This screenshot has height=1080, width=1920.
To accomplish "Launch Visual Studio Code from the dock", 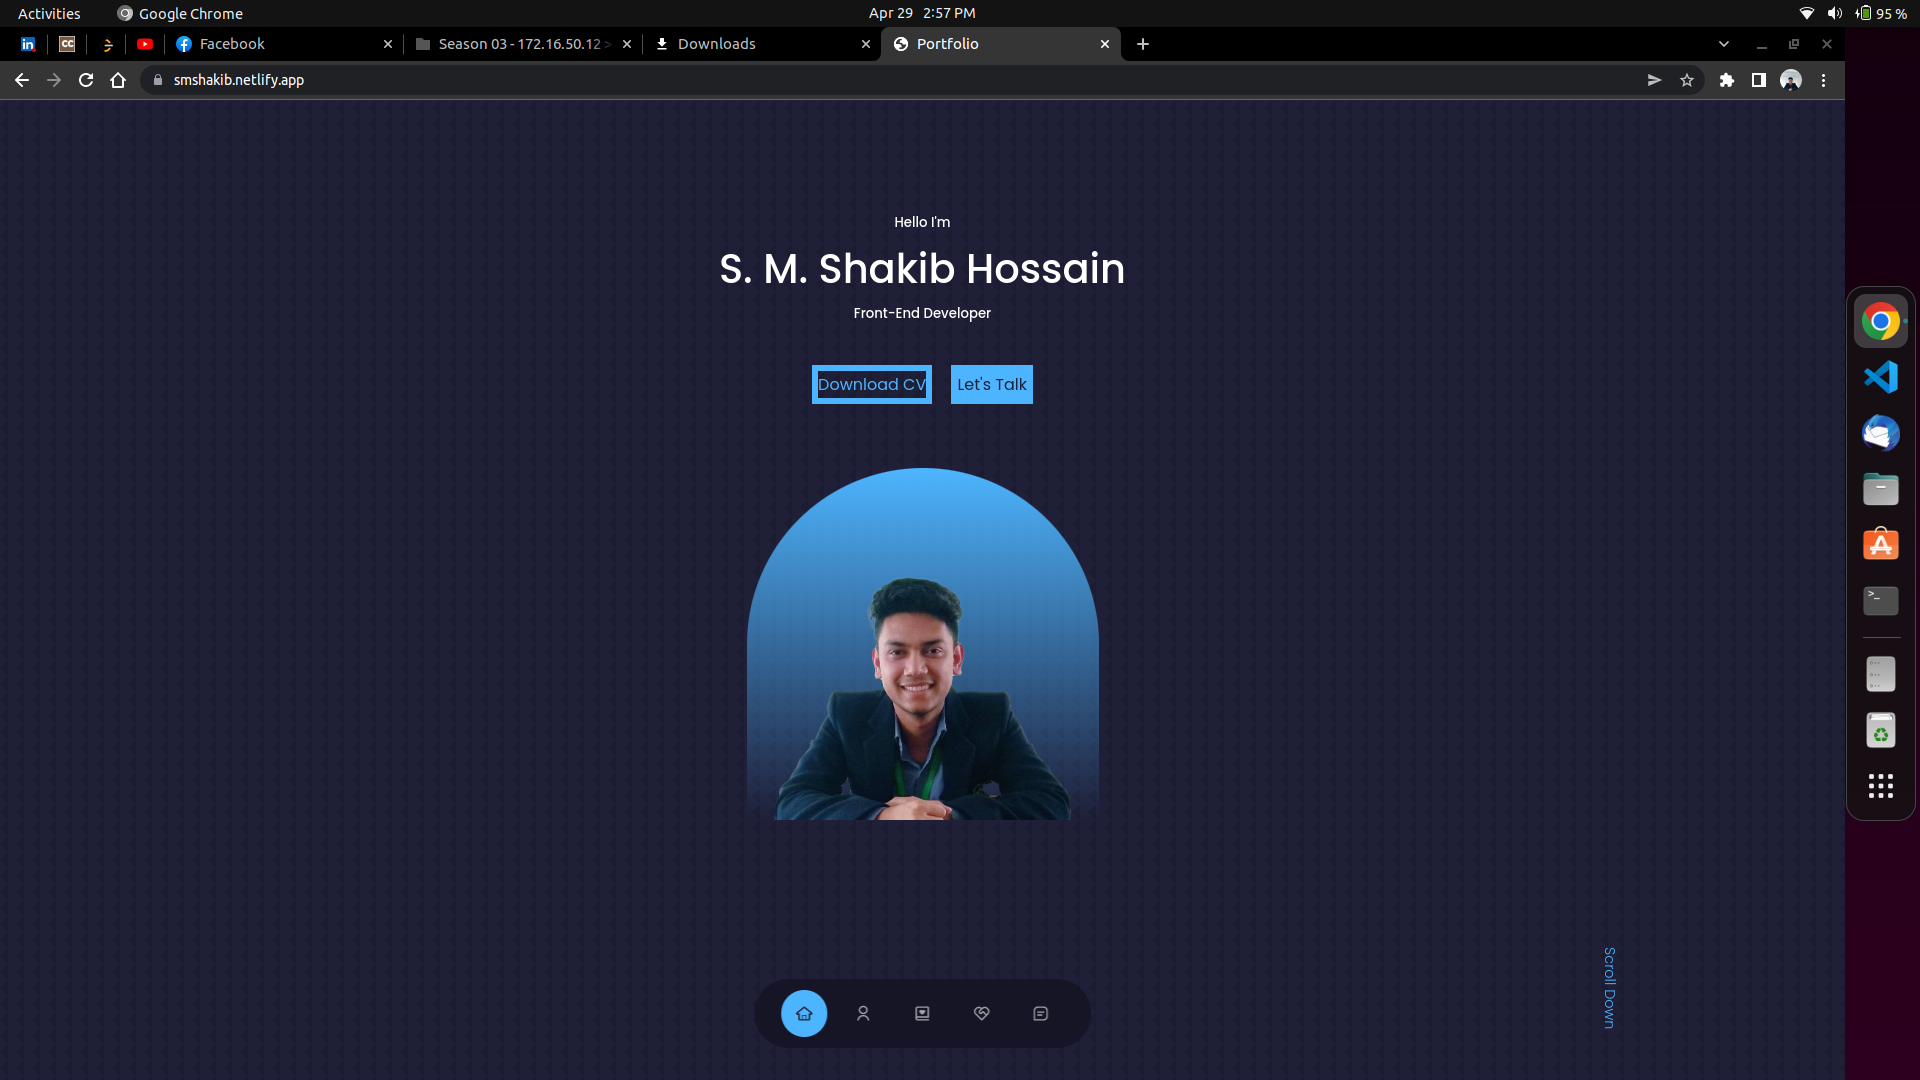I will (x=1881, y=377).
